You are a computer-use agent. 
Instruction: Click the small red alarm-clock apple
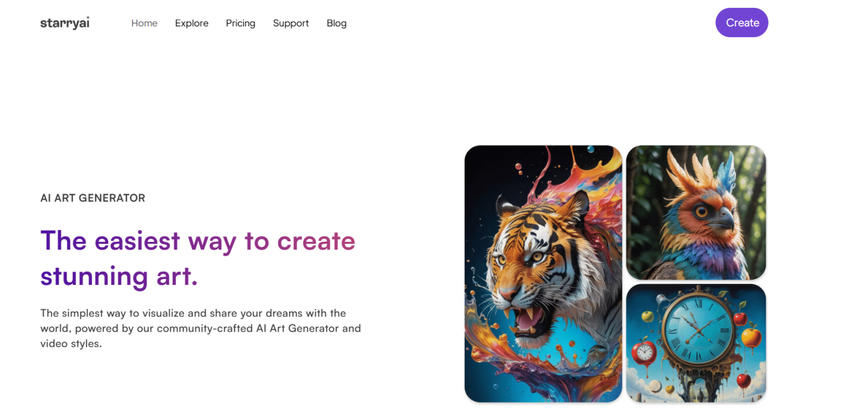pyautogui.click(x=644, y=353)
